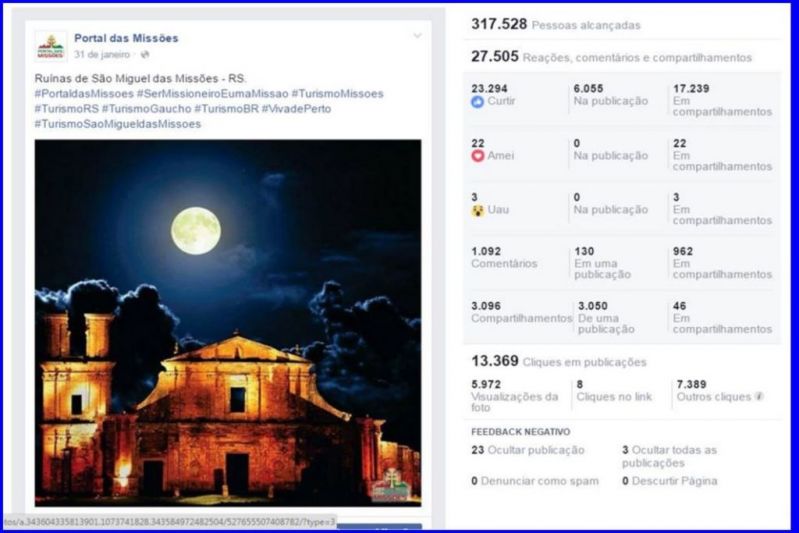The width and height of the screenshot is (799, 533).
Task: Click the blue Curtir thumbs-up icon
Action: (x=477, y=102)
